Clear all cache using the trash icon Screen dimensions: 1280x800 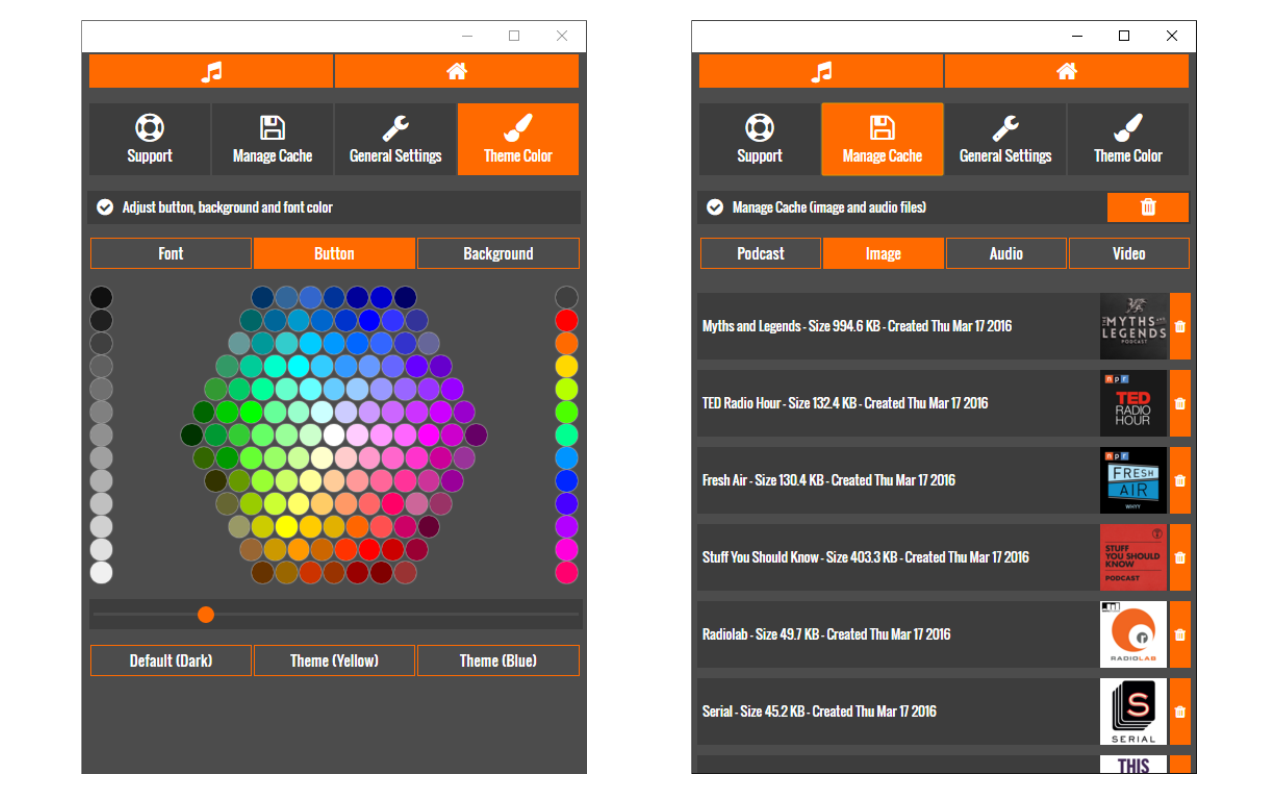pyautogui.click(x=1147, y=207)
